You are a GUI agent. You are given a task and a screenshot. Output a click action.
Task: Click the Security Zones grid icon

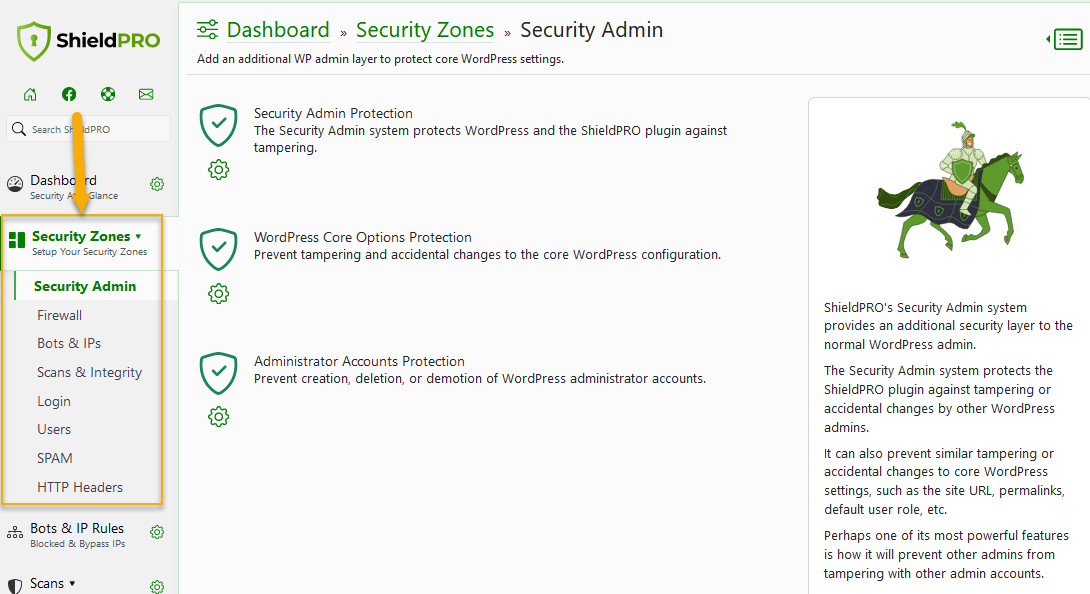coord(17,240)
